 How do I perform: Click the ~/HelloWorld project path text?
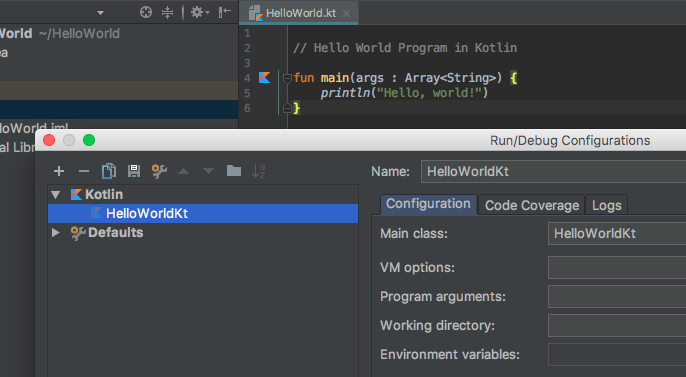[x=79, y=33]
